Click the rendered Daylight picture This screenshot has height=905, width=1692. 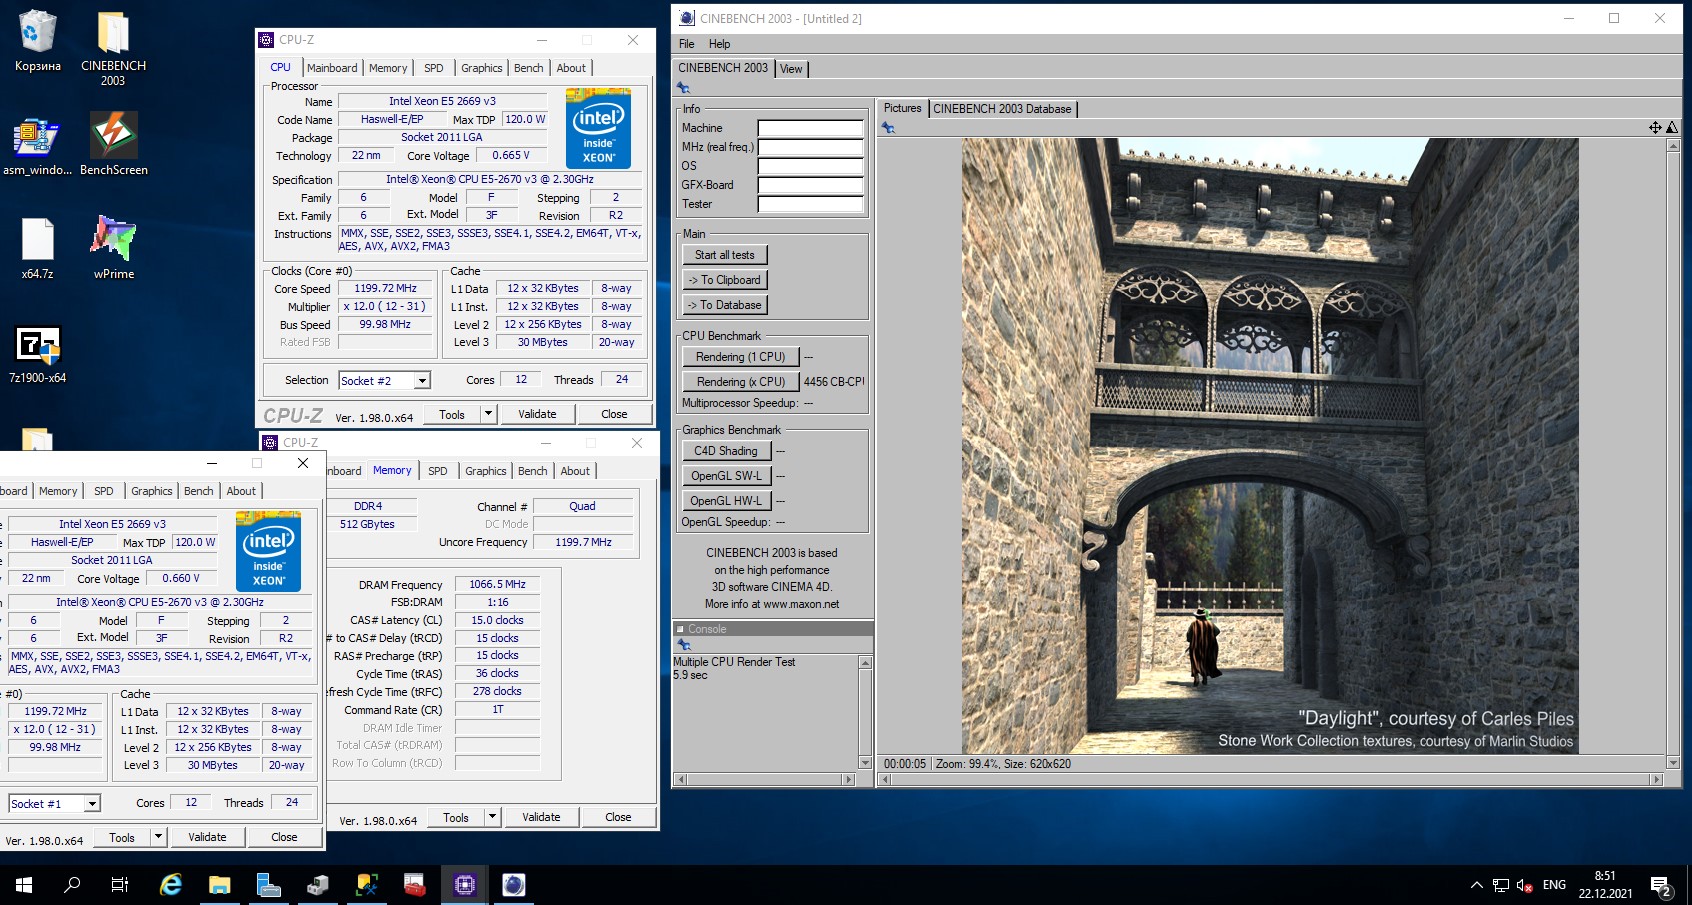tap(1270, 446)
